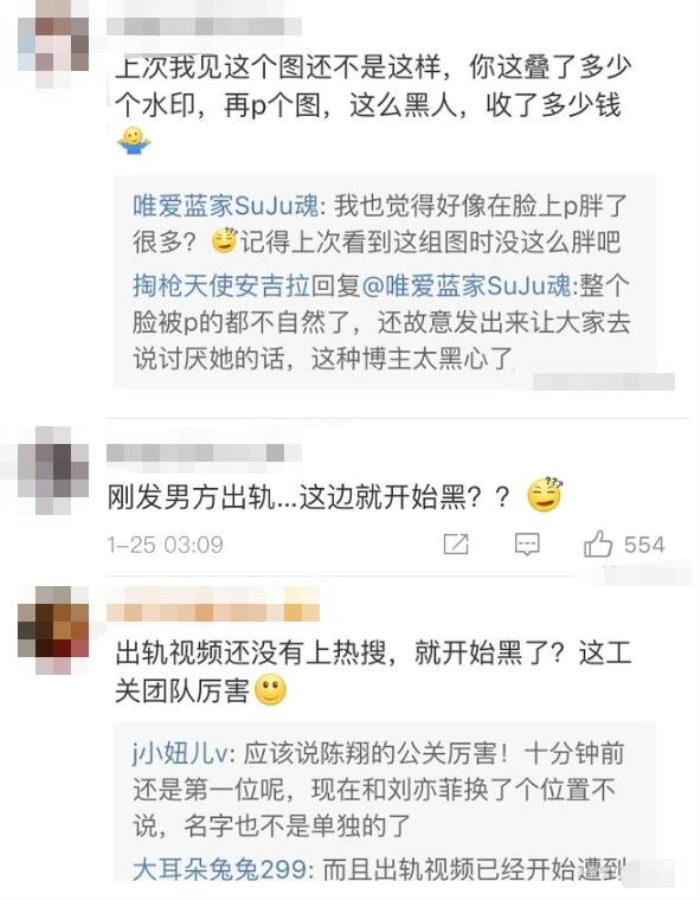The image size is (700, 900).
Task: Open 唯爱蓝家SuJu魂 username in first reply
Action: (225, 206)
